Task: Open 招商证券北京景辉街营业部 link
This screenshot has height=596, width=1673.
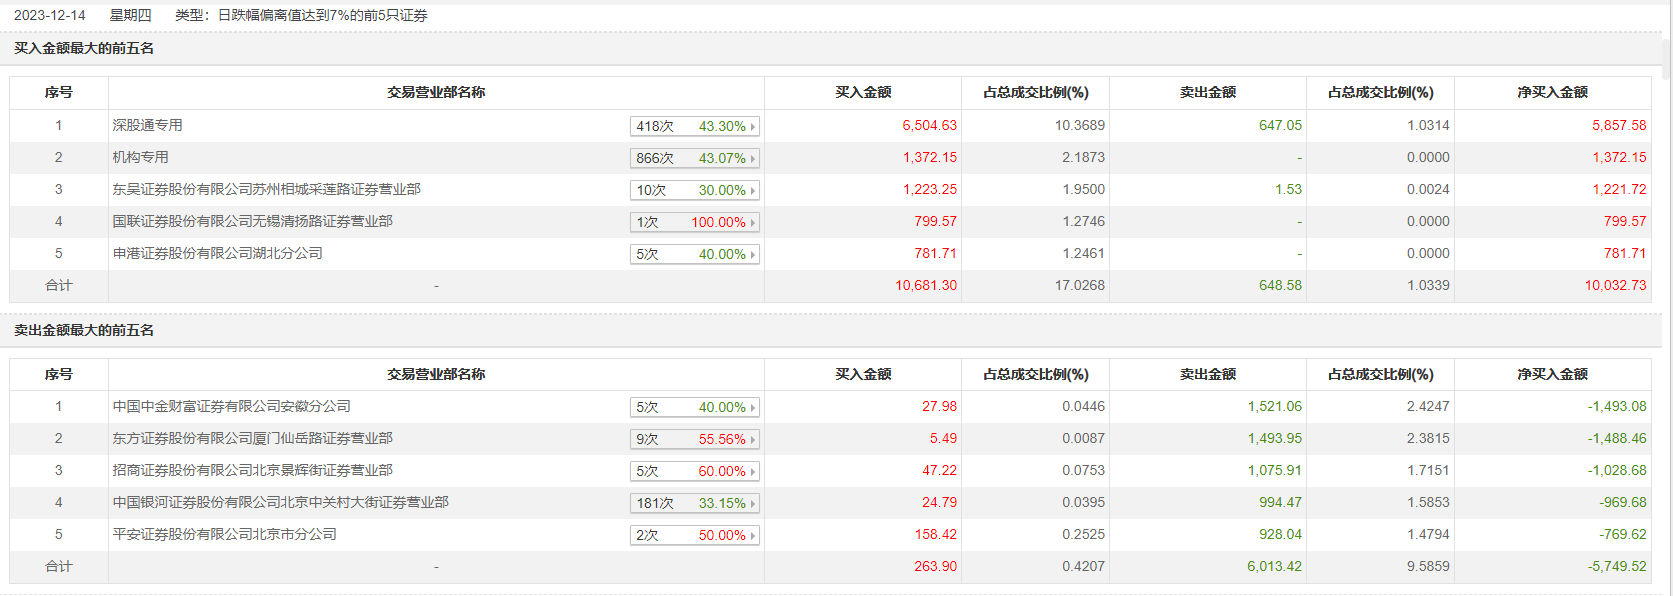Action: [252, 470]
